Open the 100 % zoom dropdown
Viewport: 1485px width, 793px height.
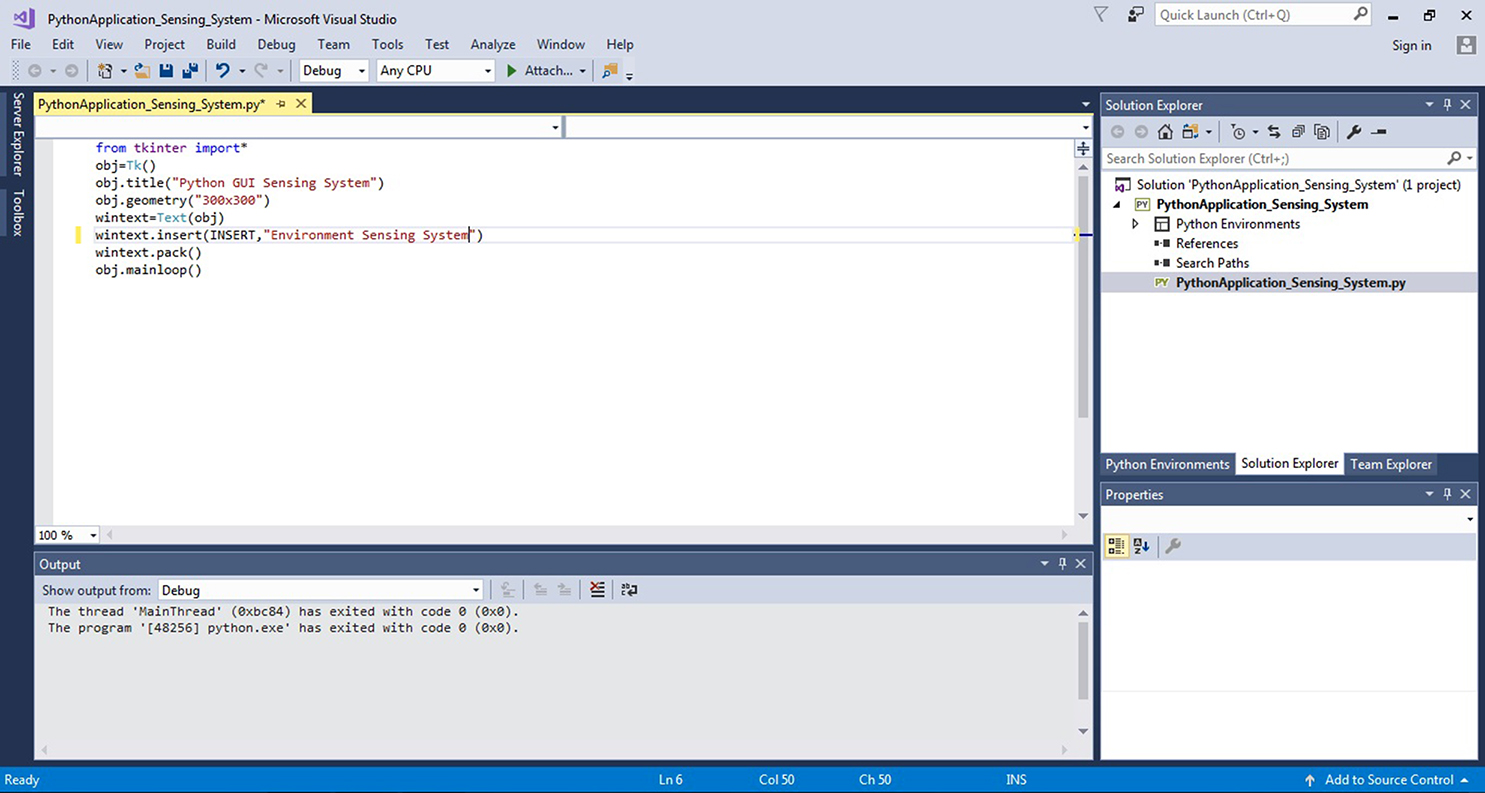[x=68, y=535]
